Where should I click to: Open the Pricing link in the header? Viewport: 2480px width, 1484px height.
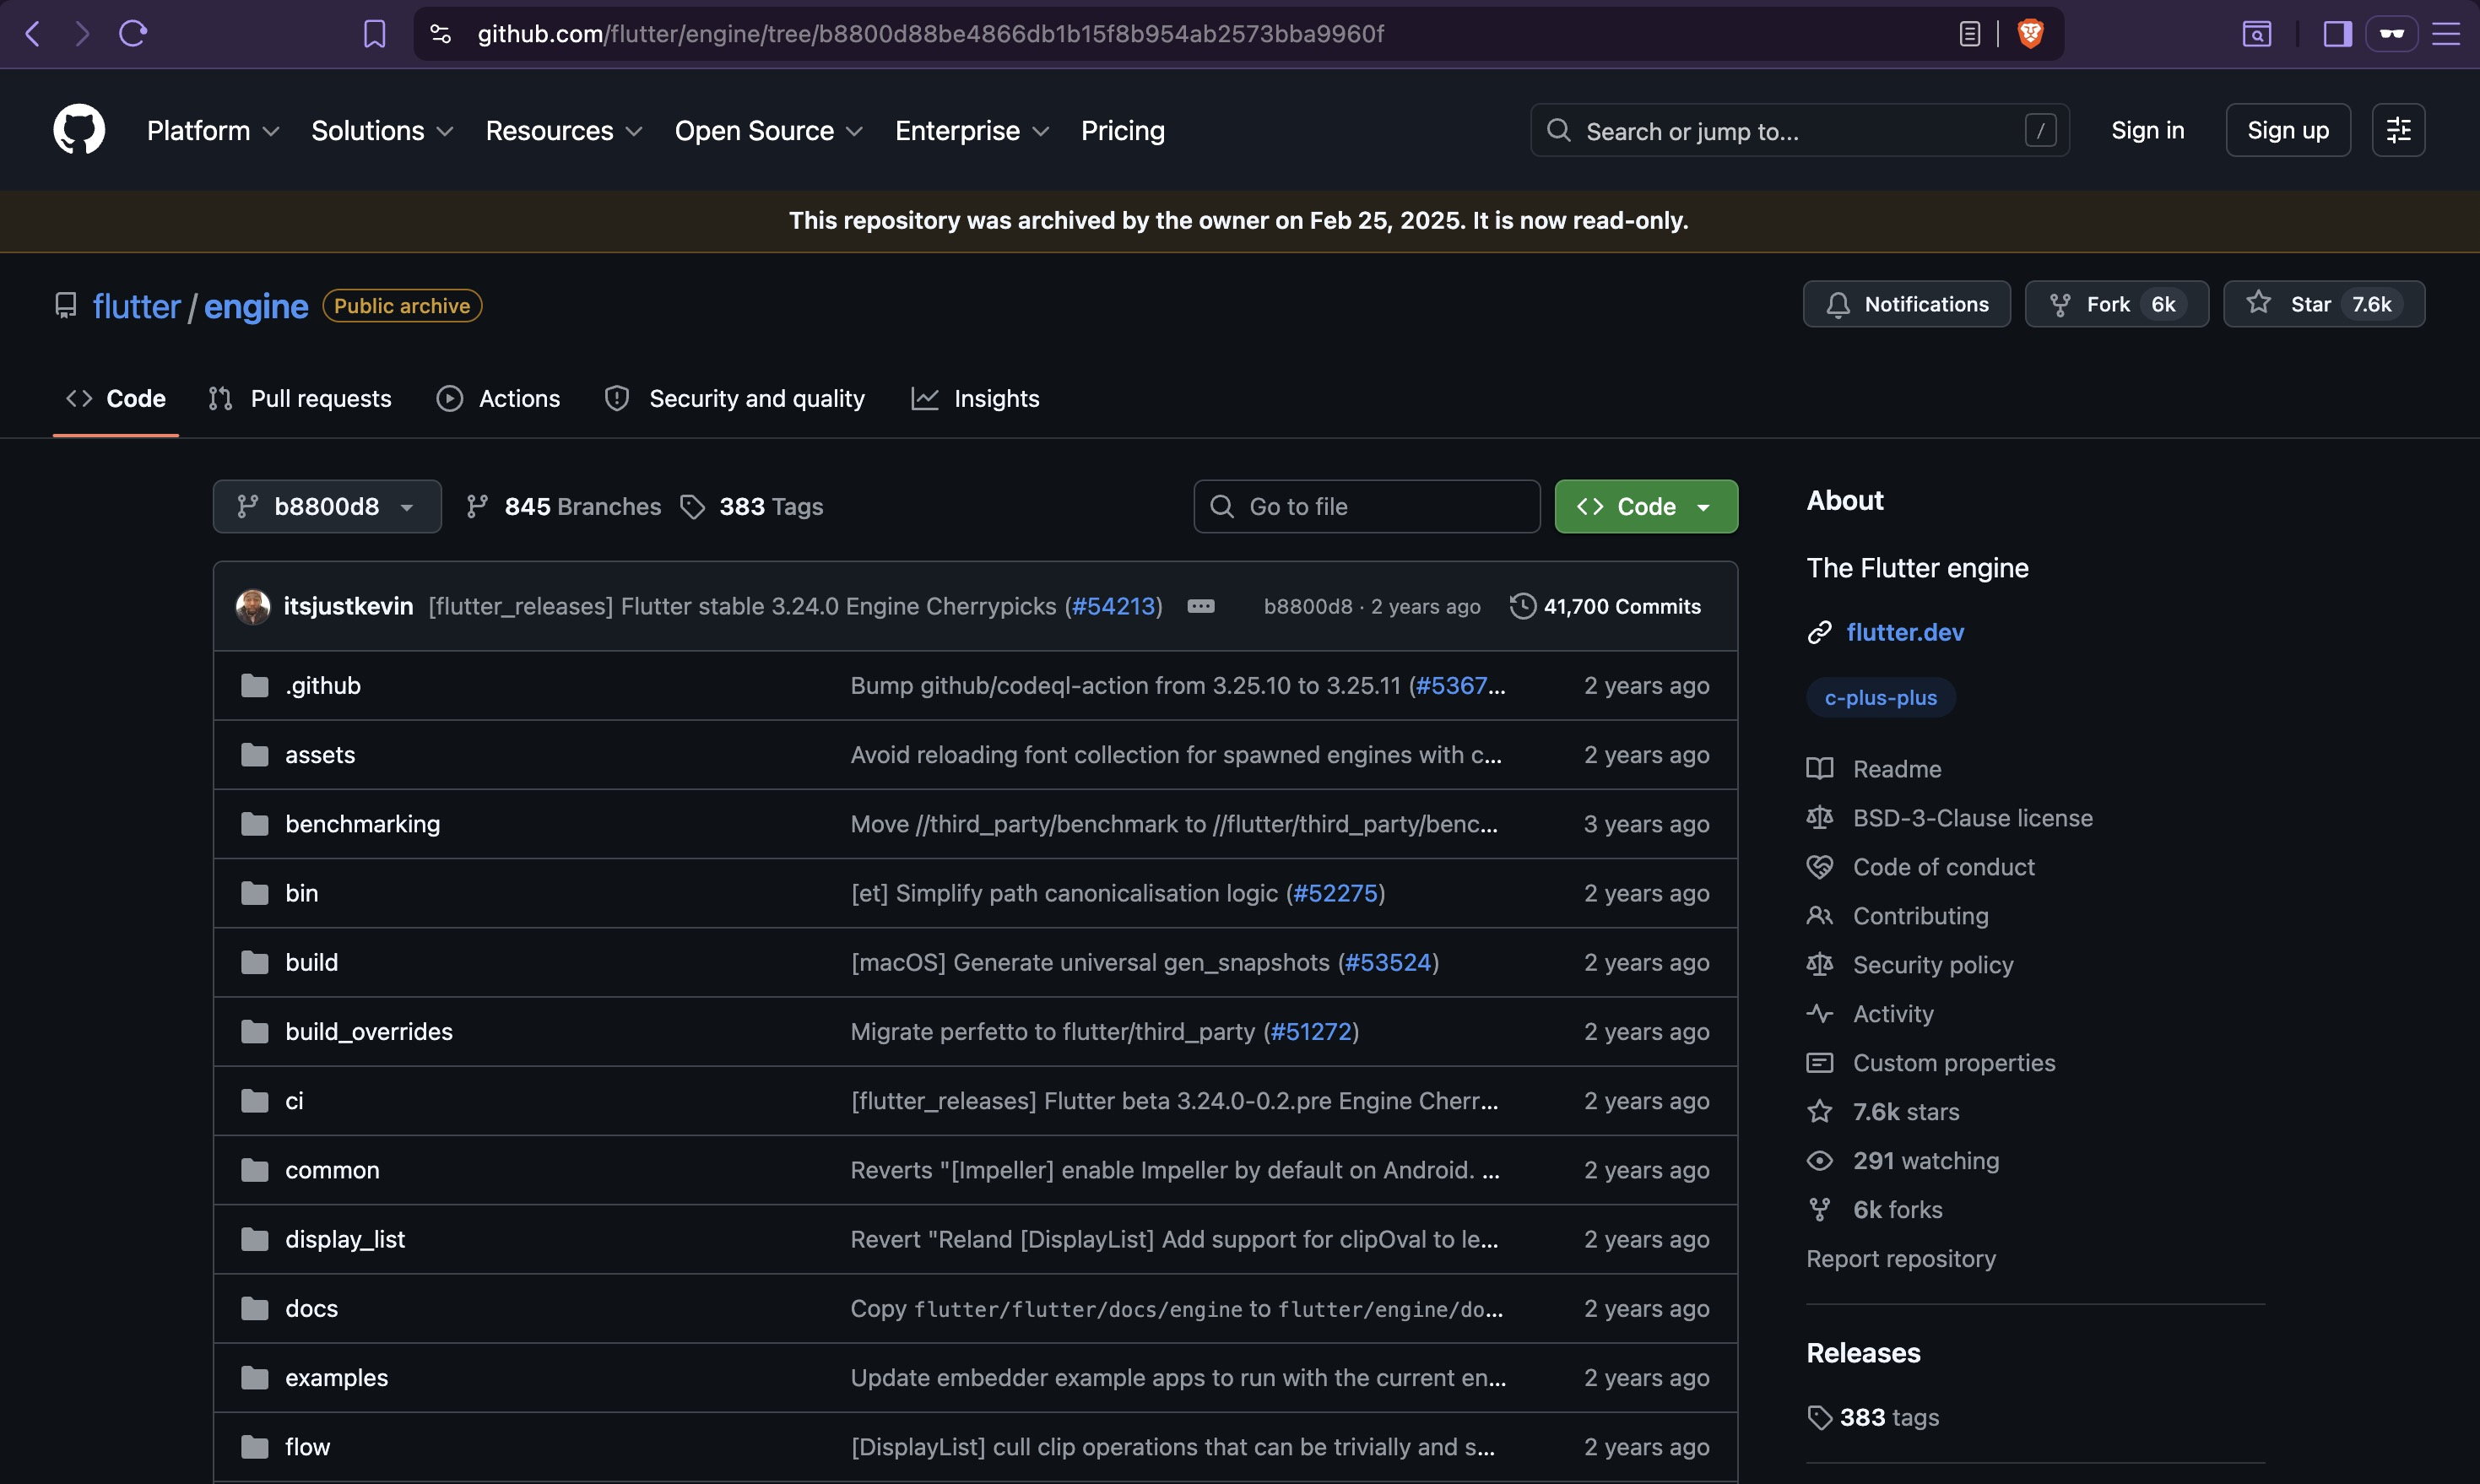point(1122,131)
